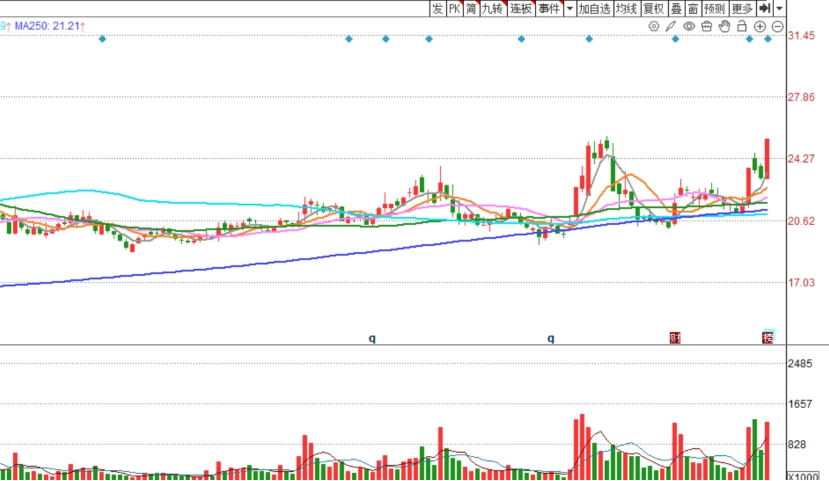Click the 发 toolbar button
The image size is (829, 481).
tap(437, 8)
